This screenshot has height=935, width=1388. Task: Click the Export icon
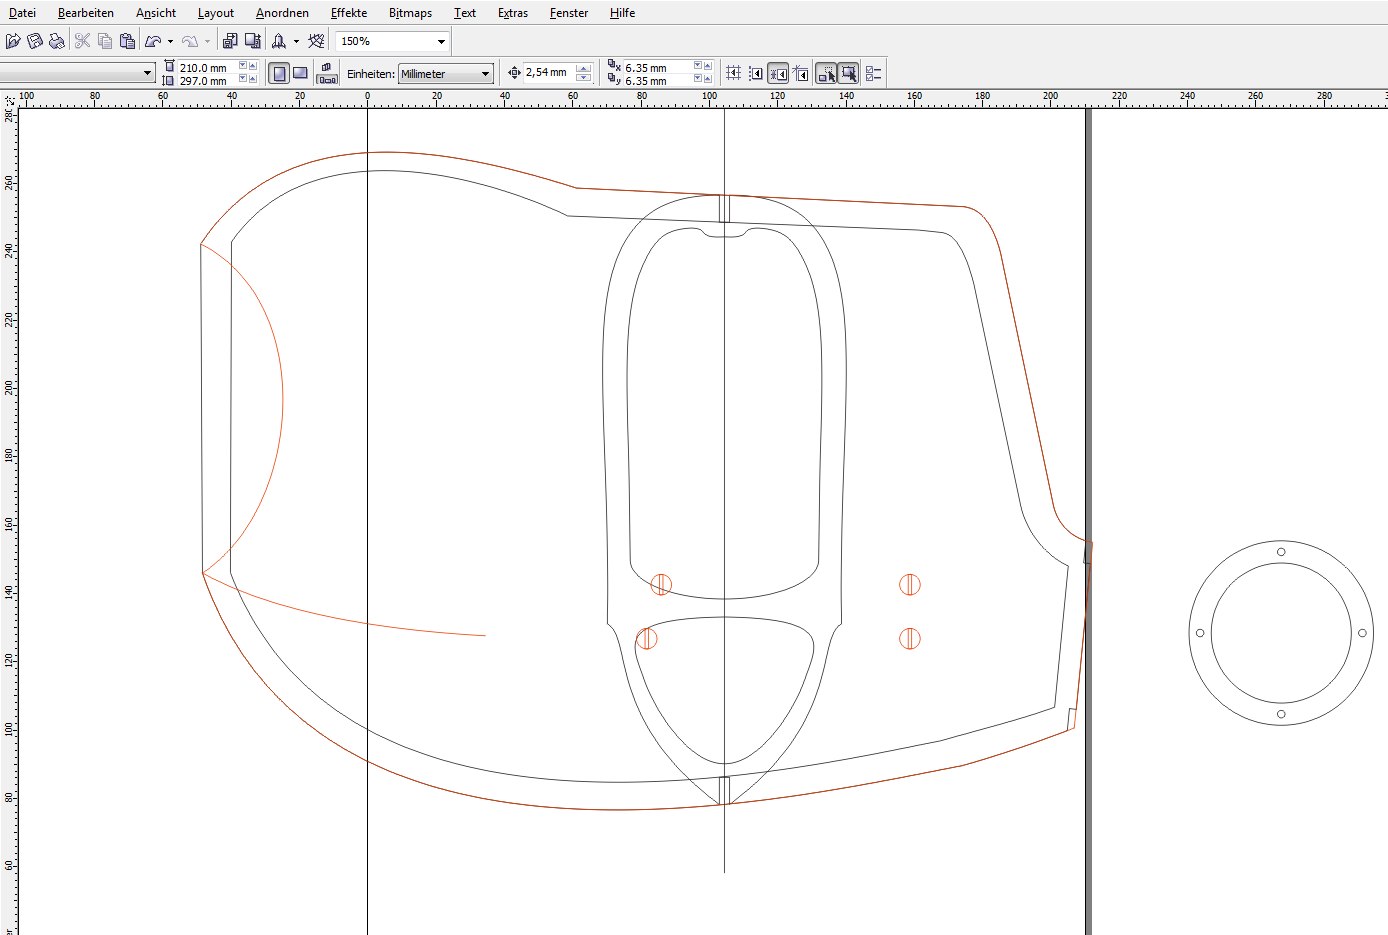point(253,41)
